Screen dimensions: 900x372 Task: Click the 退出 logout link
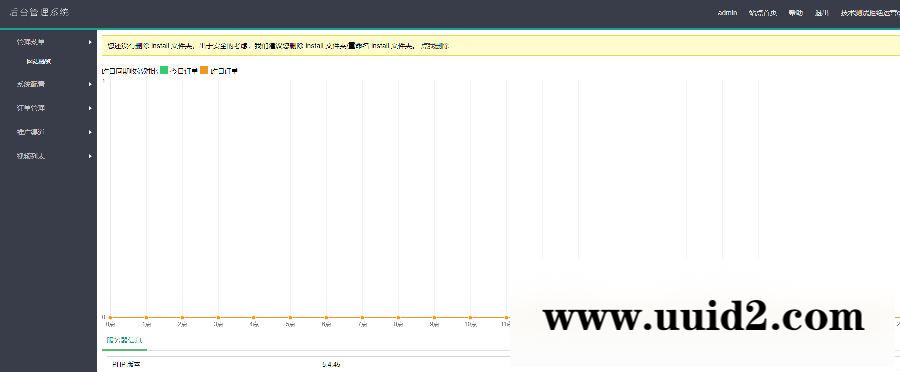tap(821, 13)
